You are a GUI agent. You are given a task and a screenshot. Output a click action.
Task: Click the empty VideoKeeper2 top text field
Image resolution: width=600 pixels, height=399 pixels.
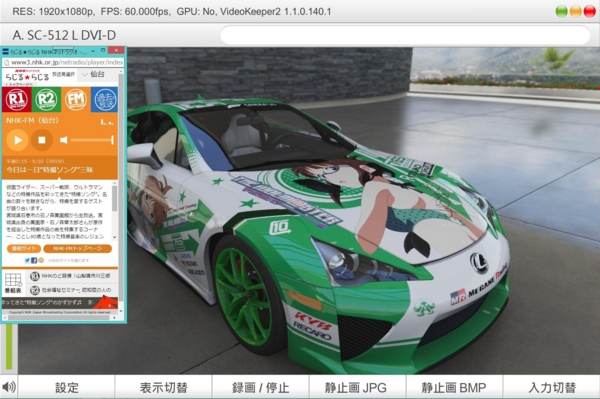tap(405, 35)
